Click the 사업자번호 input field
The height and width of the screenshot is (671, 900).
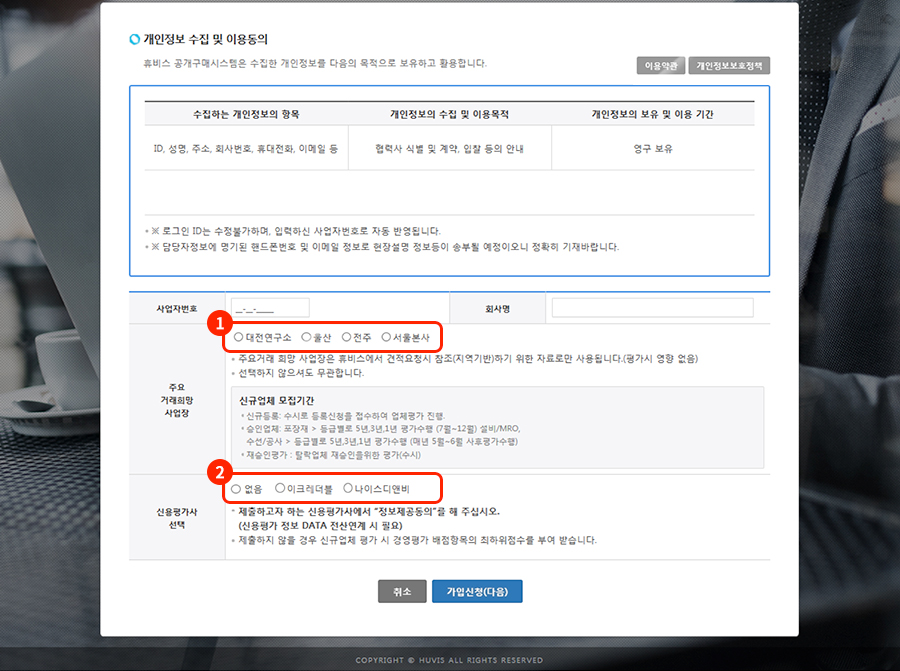270,308
